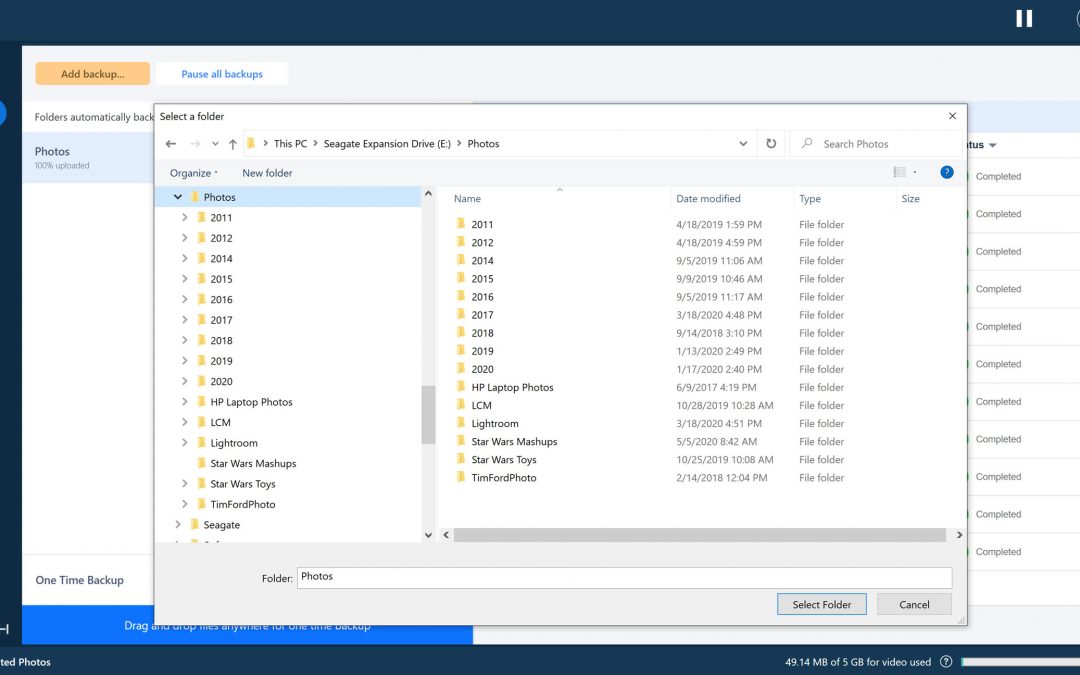The image size is (1080, 675).
Task: Click the pause icon in top bar
Action: [1024, 18]
